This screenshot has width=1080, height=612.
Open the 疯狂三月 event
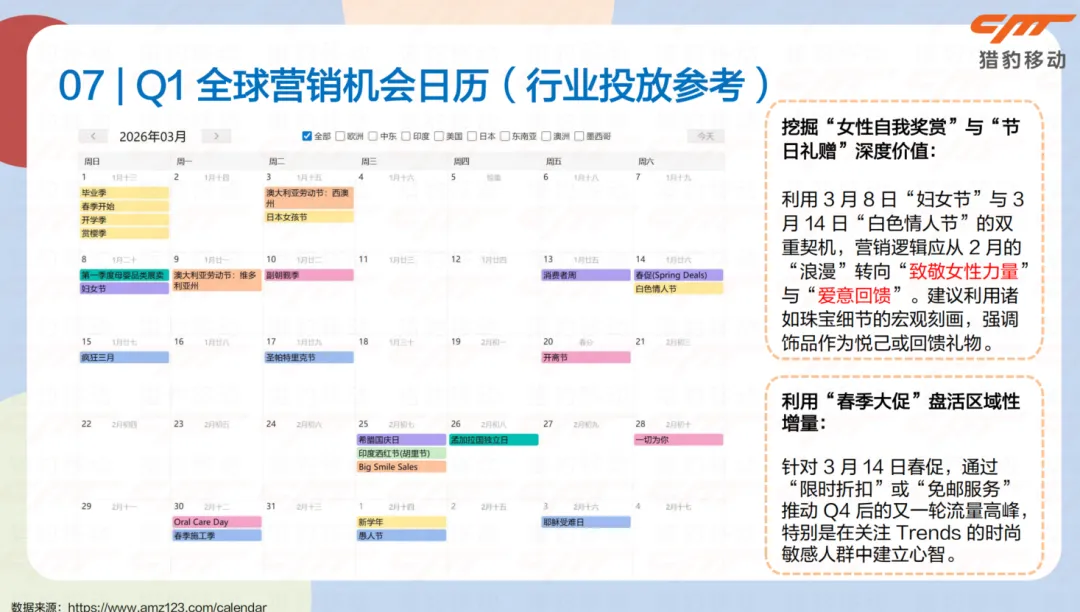coord(124,357)
